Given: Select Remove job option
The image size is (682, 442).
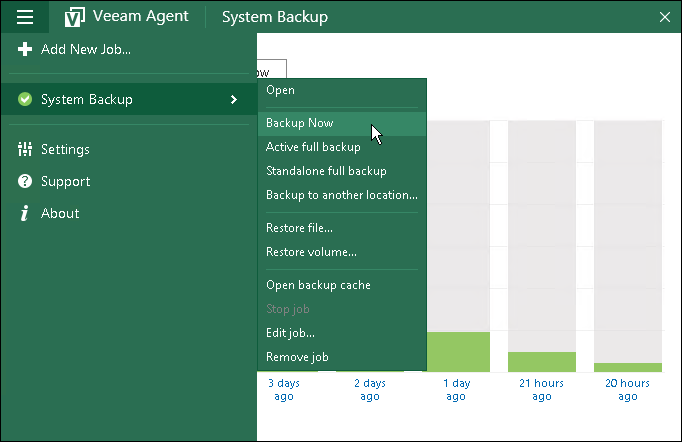Looking at the screenshot, I should coord(342,357).
